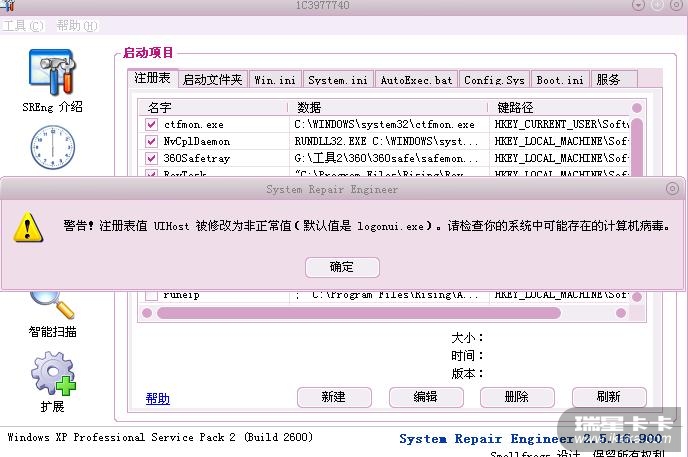Click 确定 to dismiss the warning

[x=342, y=267]
